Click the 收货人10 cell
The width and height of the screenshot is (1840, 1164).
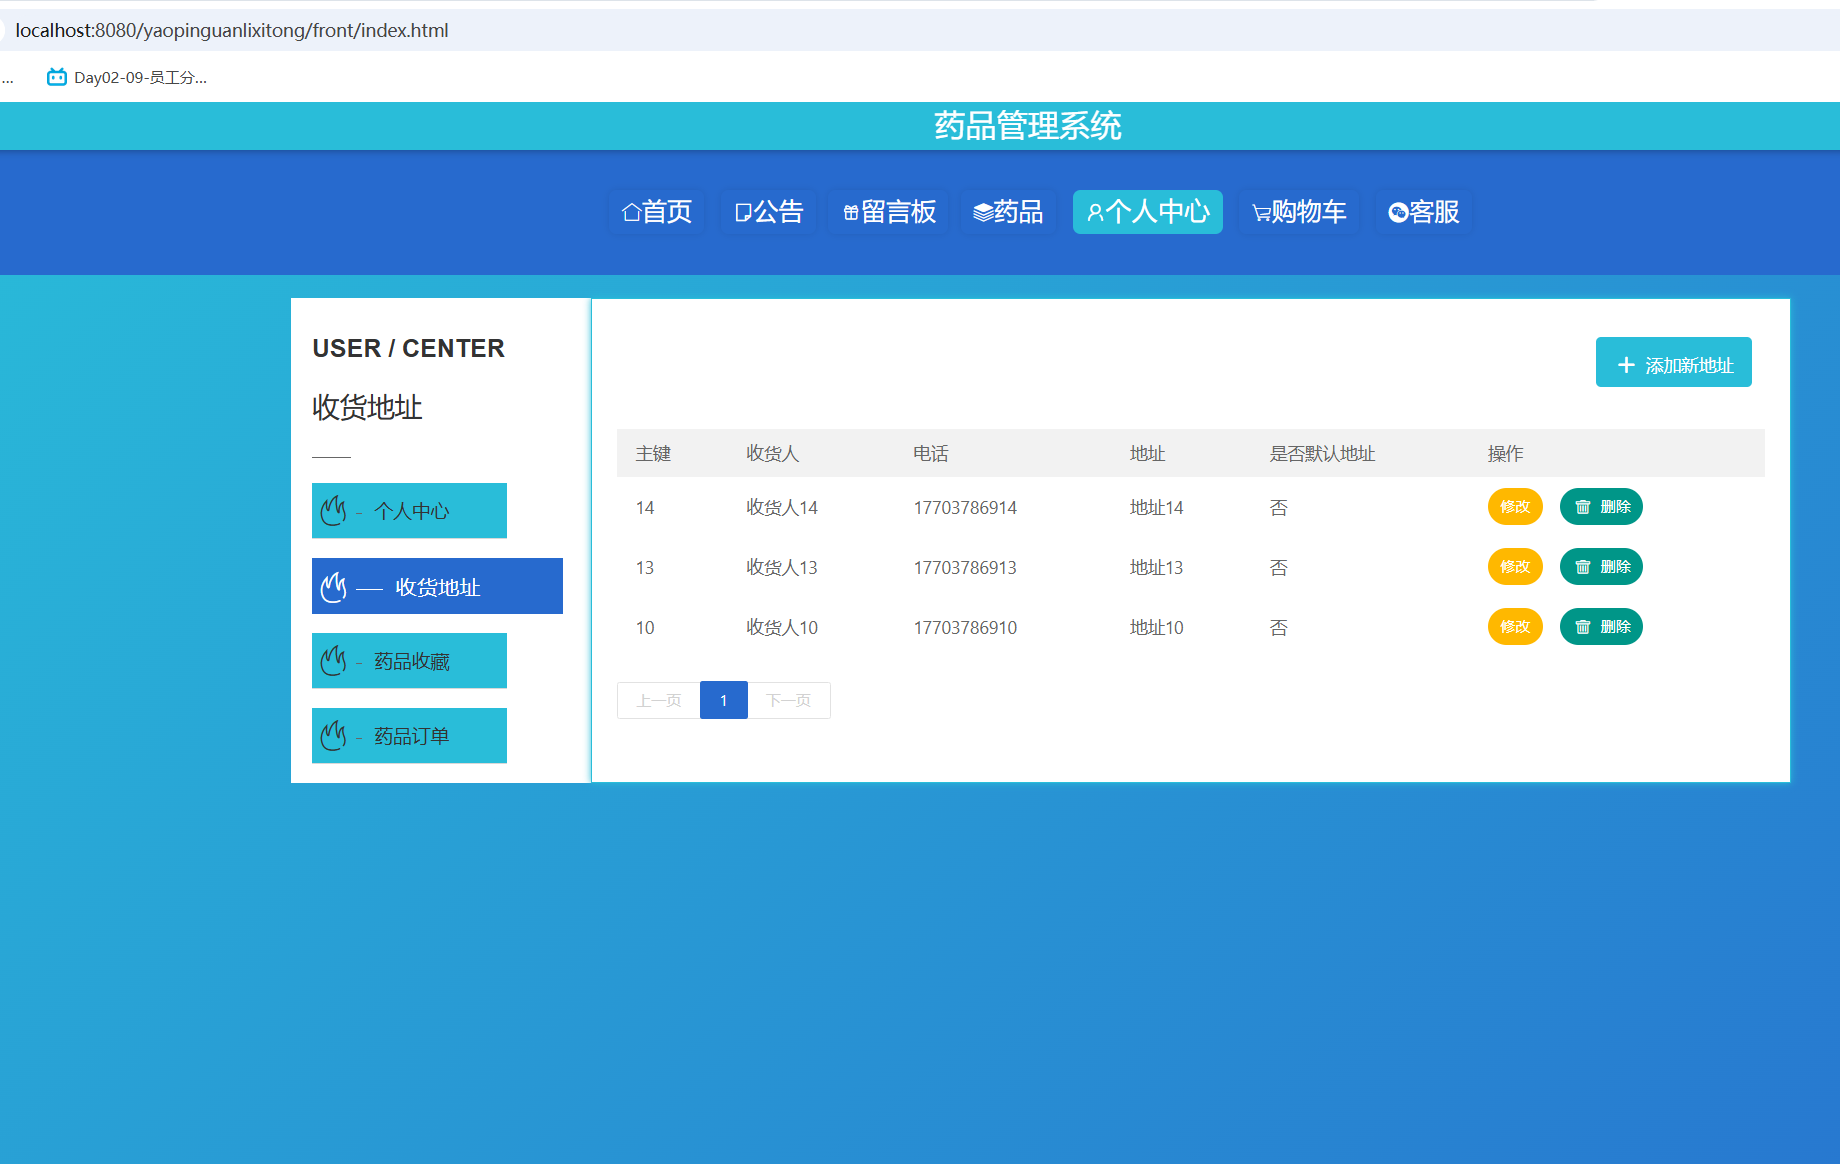tap(782, 627)
